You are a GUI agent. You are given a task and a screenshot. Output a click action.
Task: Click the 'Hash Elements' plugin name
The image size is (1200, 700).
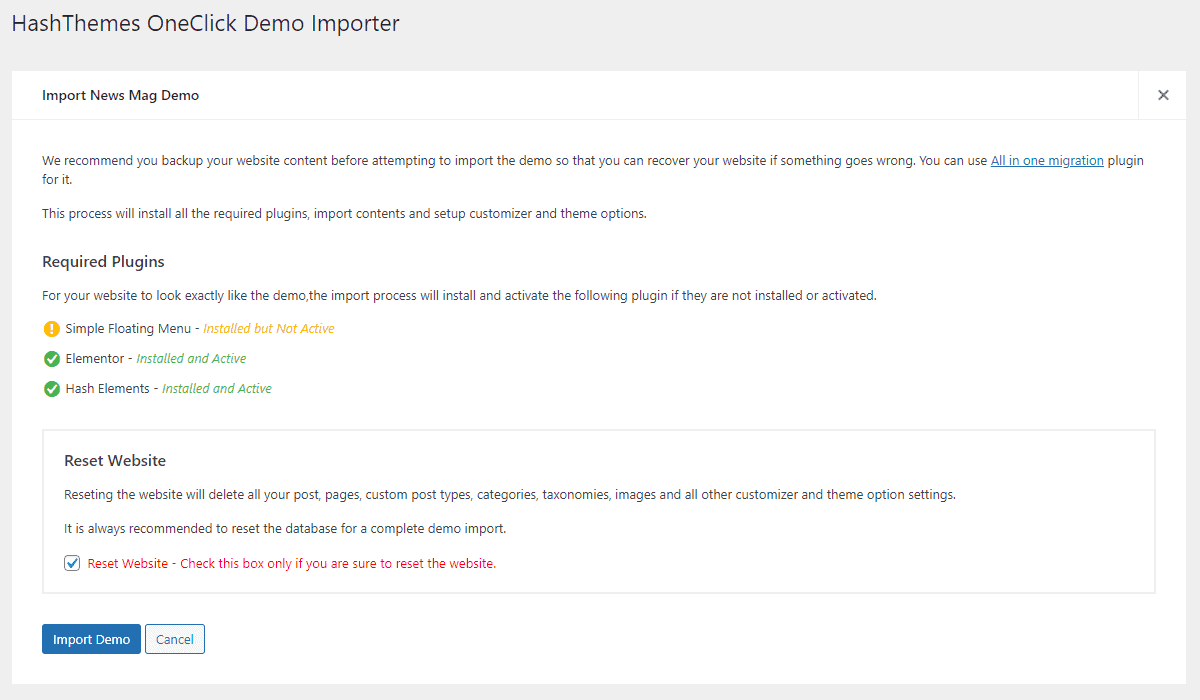[108, 389]
